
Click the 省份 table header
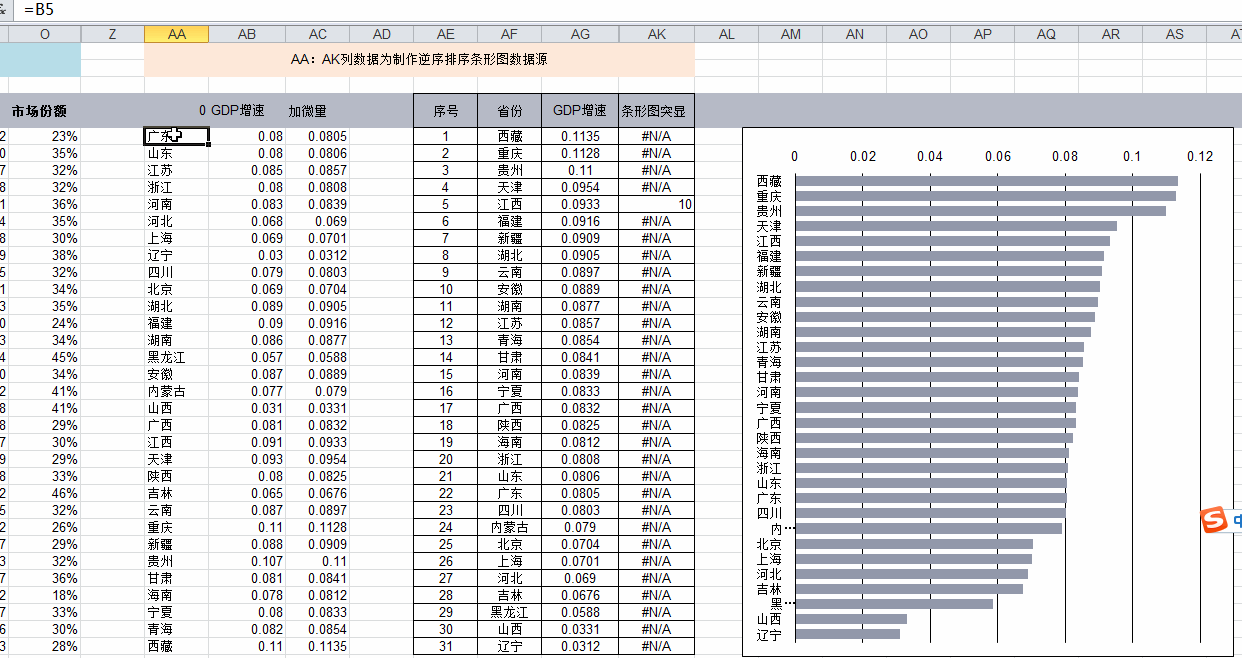coord(510,111)
